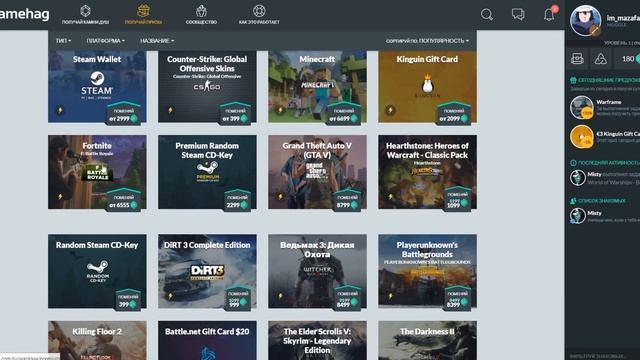This screenshot has width=640, height=360.
Task: Open the Random Steam CD-Key card
Action: click(x=97, y=271)
